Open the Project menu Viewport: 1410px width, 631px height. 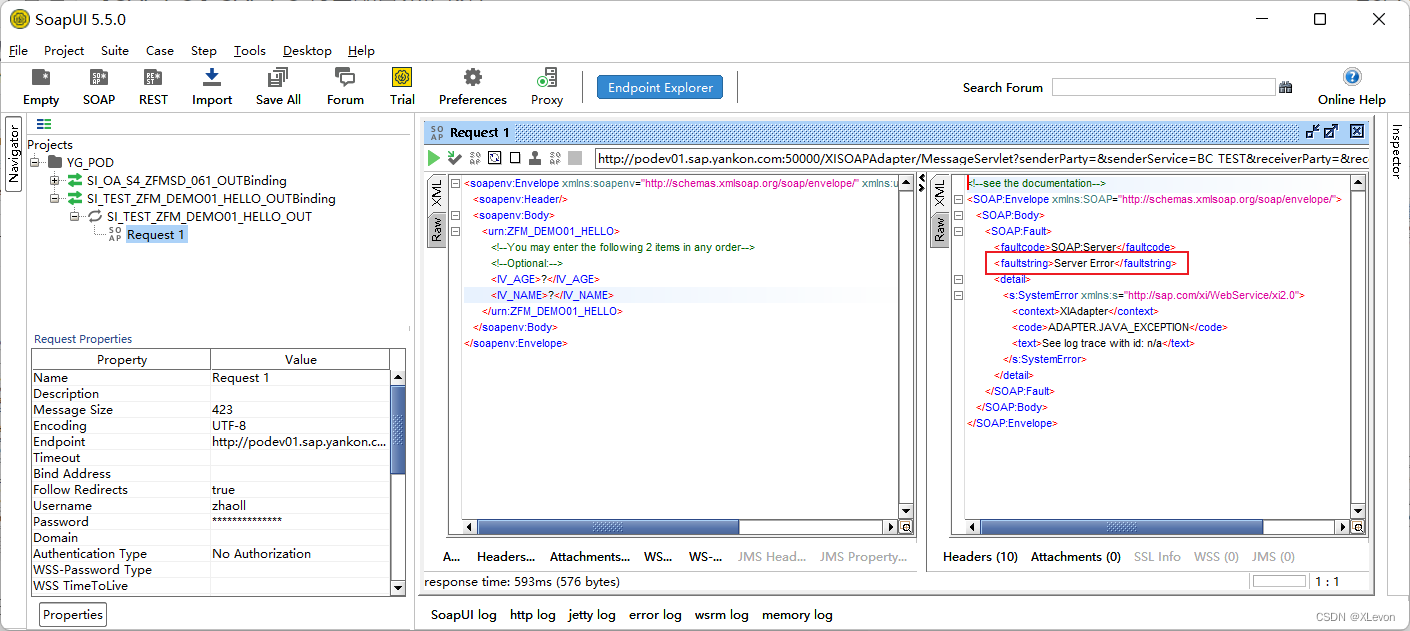click(64, 51)
